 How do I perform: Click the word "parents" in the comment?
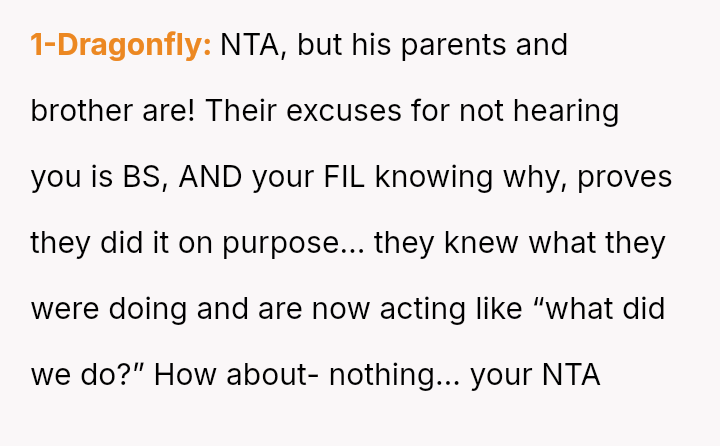point(454,46)
